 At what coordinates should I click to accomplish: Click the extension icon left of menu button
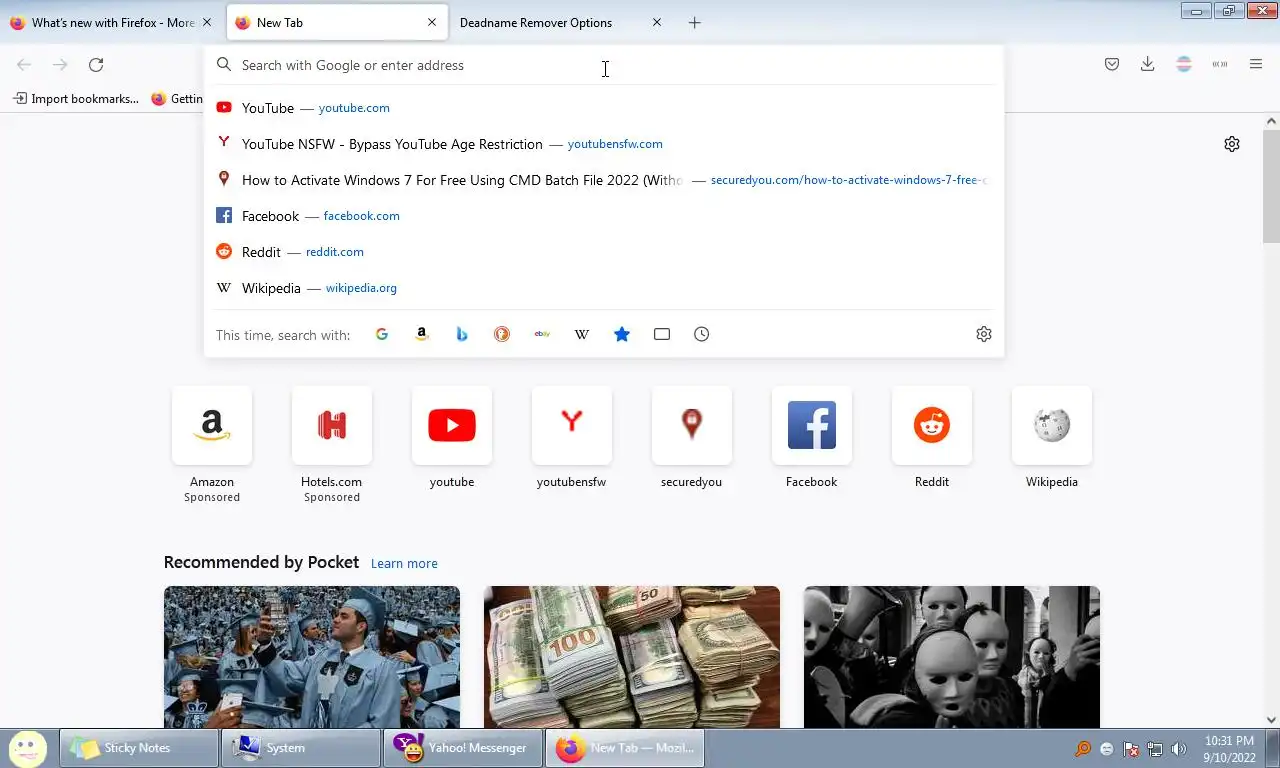coord(1220,64)
